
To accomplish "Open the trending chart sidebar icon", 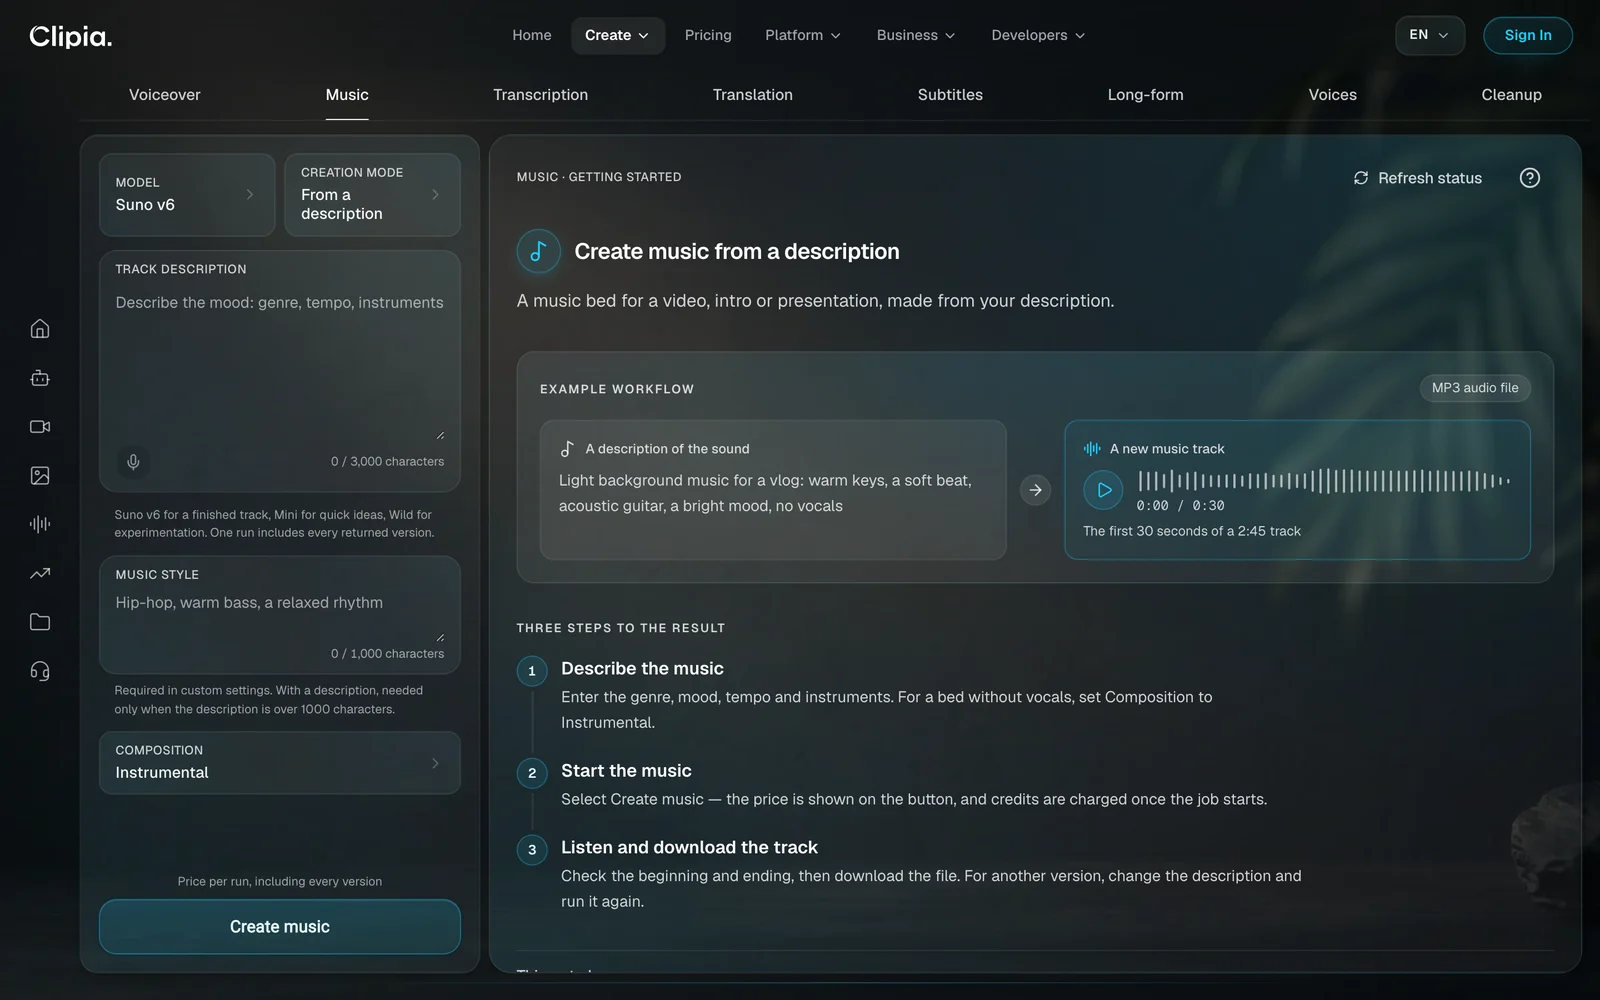I will coord(40,573).
